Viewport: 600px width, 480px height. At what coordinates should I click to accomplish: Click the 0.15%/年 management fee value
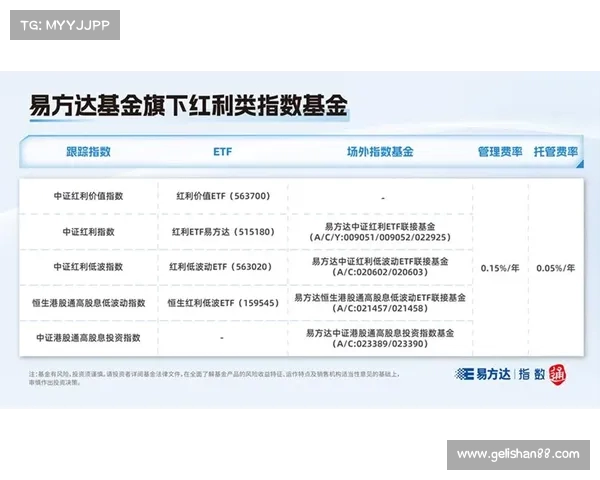tap(500, 268)
